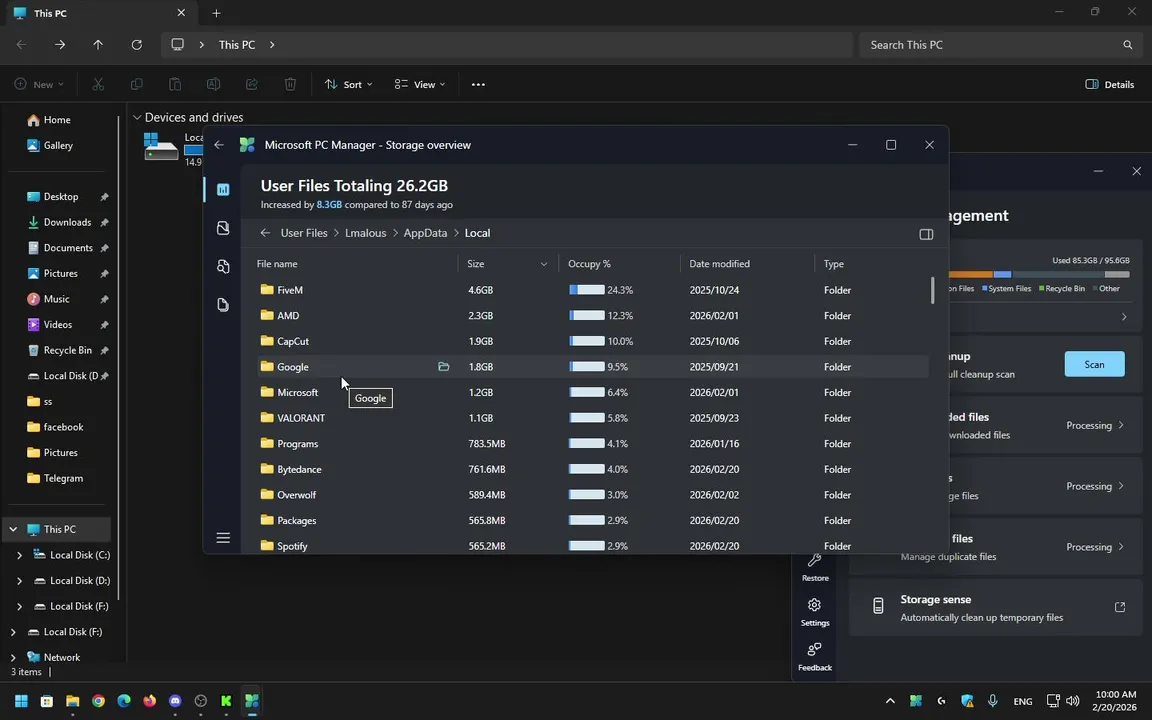The width and height of the screenshot is (1152, 720).
Task: Open Telegram folder in Explorer sidebar
Action: pyautogui.click(x=62, y=478)
